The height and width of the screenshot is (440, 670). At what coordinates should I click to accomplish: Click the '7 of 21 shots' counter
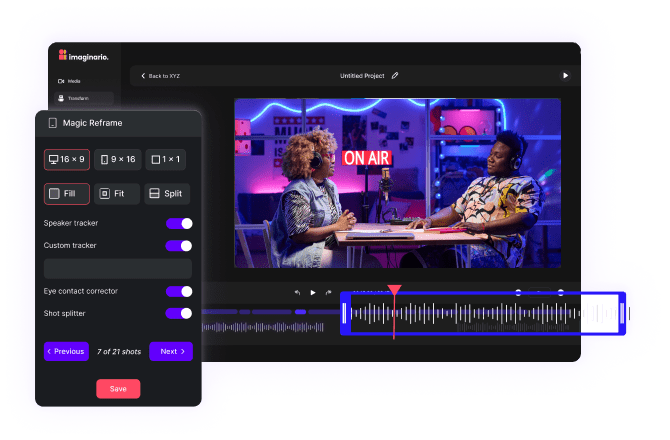coord(119,352)
